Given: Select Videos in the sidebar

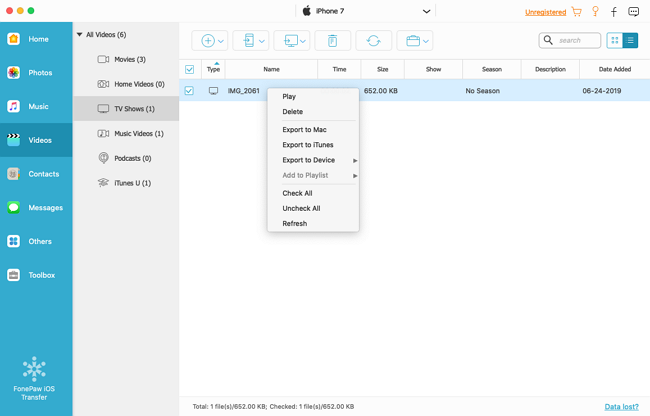Looking at the screenshot, I should (36, 140).
